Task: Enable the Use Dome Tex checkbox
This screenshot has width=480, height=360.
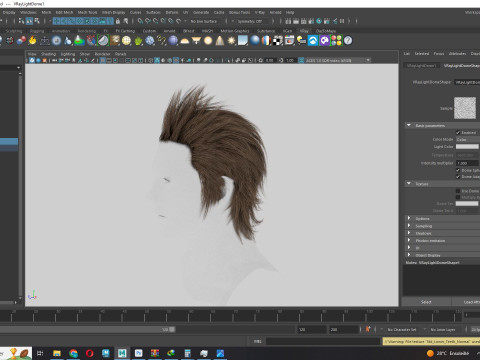Action: pos(458,191)
